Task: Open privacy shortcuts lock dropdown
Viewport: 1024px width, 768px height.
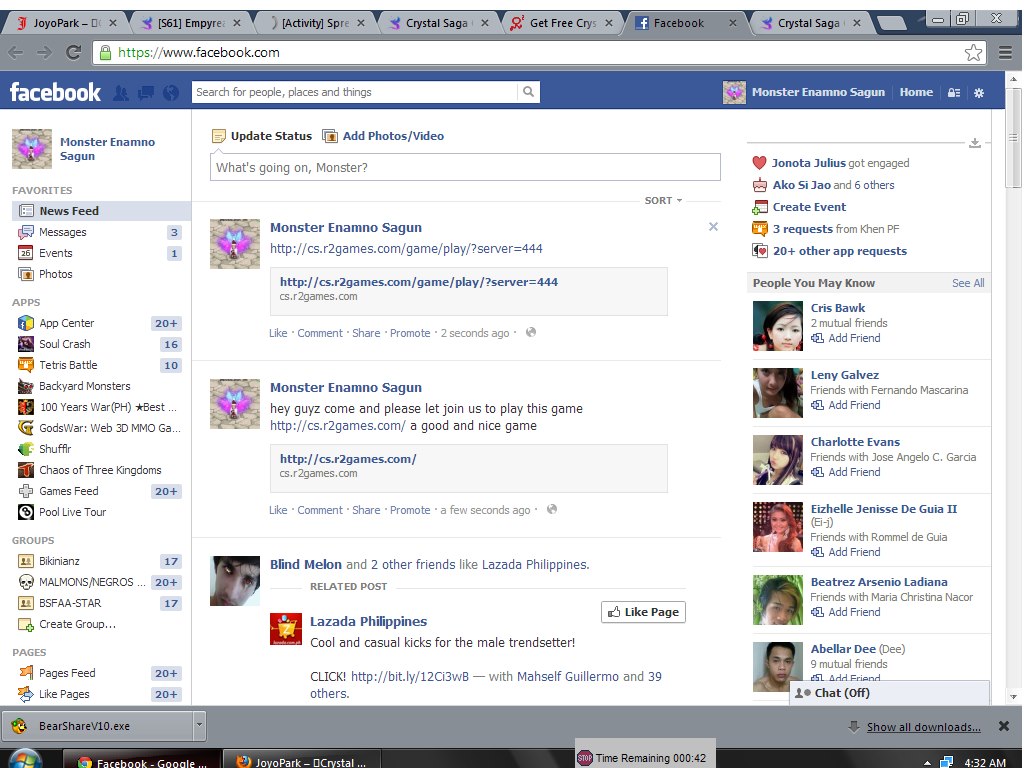Action: tap(954, 92)
